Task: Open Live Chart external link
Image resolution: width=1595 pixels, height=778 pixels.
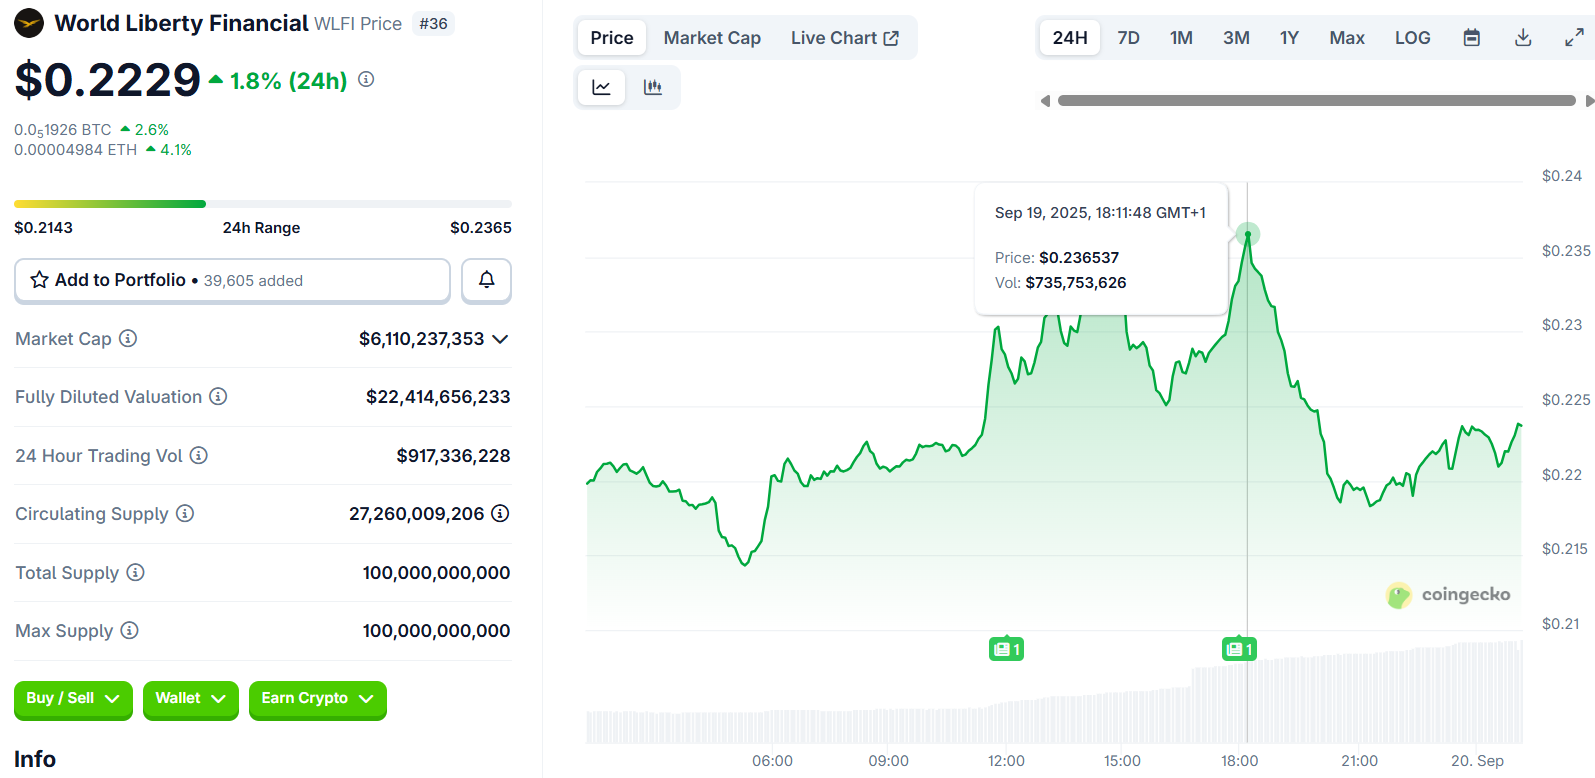Action: click(x=845, y=38)
